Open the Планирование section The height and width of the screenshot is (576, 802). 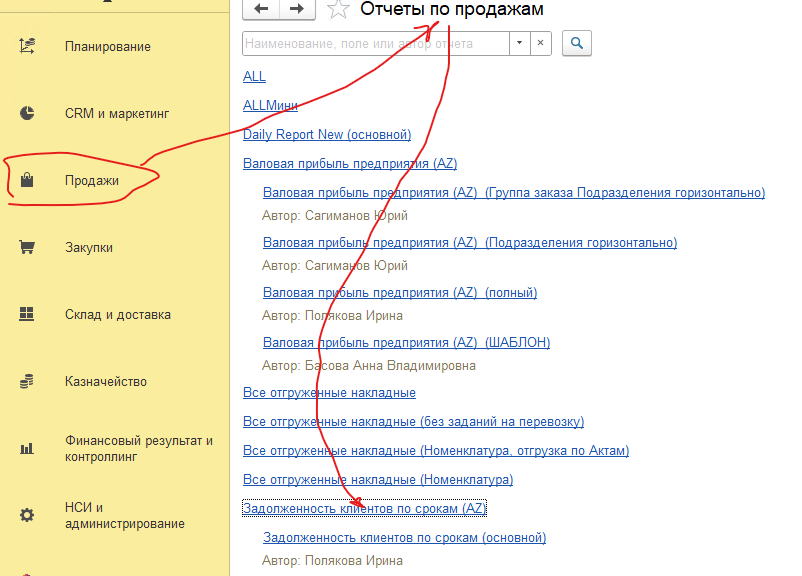pyautogui.click(x=108, y=46)
